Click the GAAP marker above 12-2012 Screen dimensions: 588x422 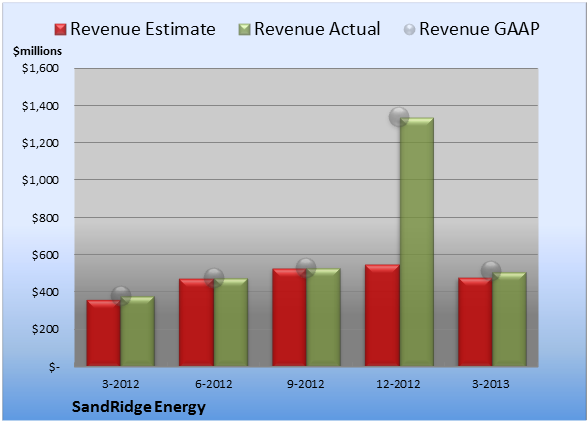(399, 117)
